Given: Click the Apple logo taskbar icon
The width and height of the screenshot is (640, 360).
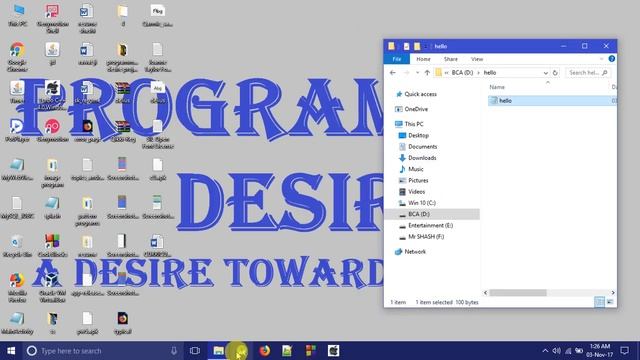Looking at the screenshot, I should coord(333,351).
